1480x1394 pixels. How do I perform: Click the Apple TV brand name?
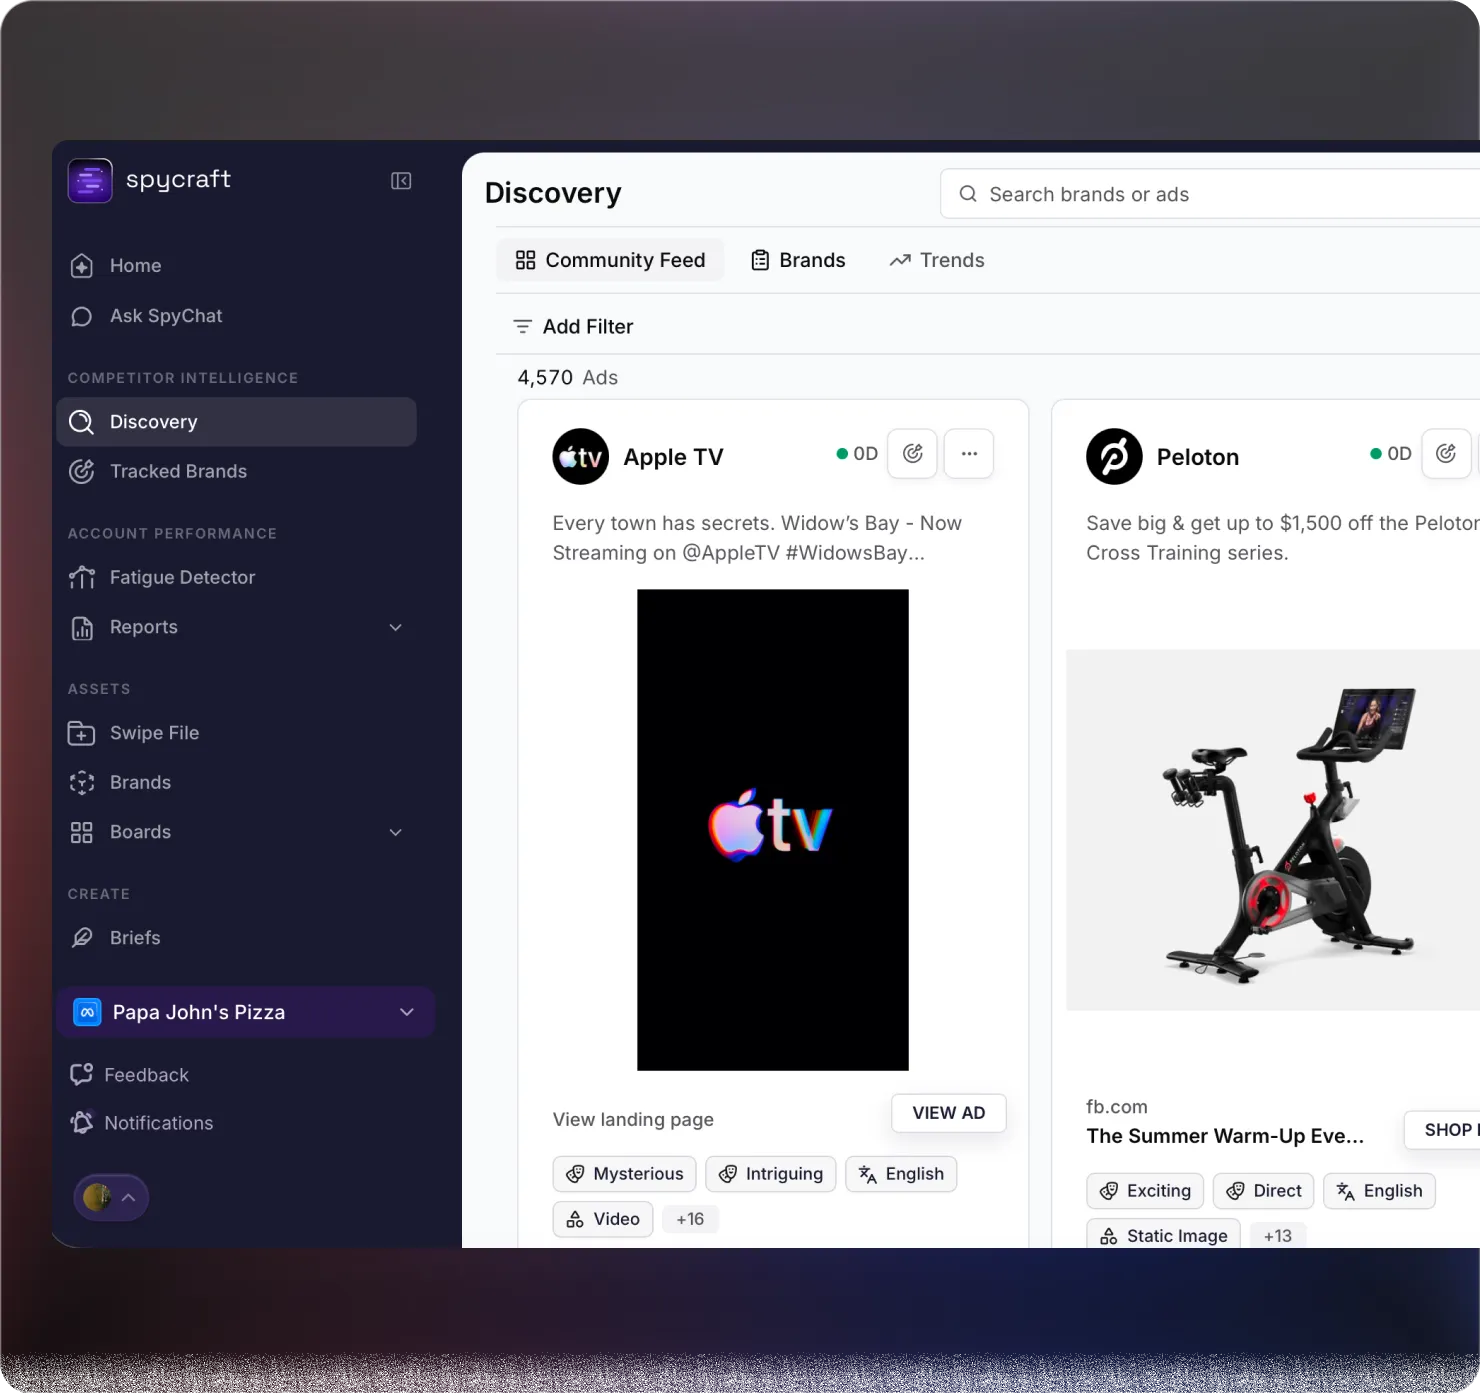point(674,457)
